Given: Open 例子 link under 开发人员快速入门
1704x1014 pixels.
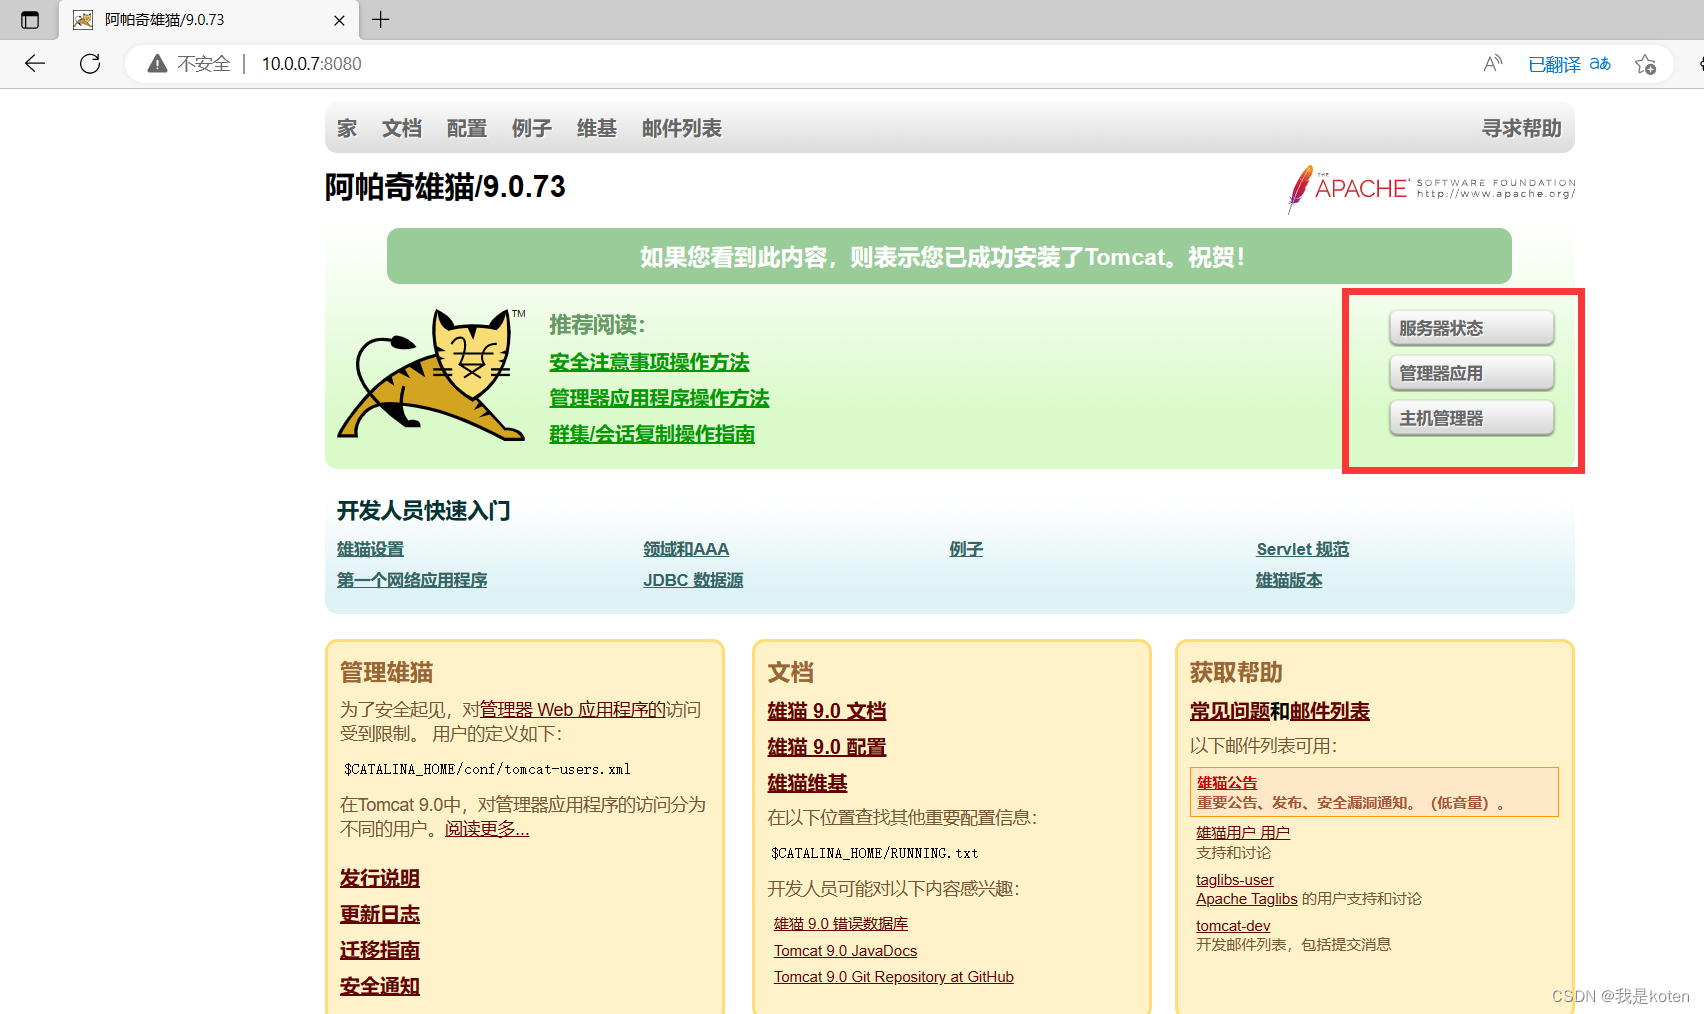Looking at the screenshot, I should pos(966,549).
